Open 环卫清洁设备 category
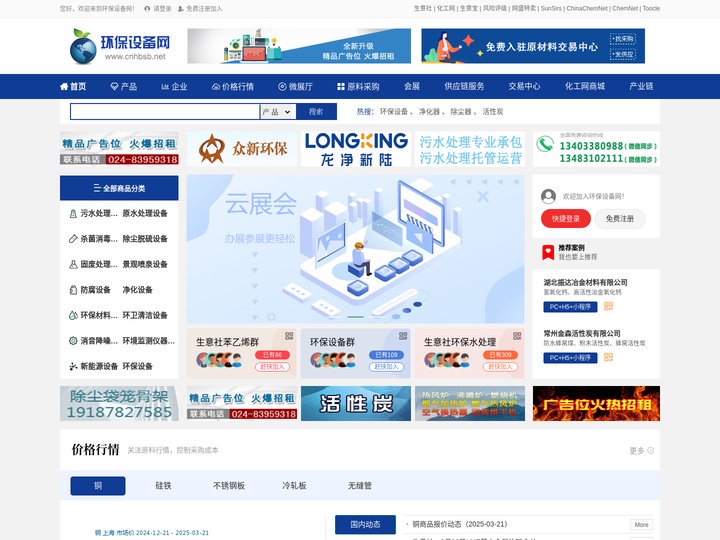This screenshot has height=540, width=720. (x=145, y=315)
